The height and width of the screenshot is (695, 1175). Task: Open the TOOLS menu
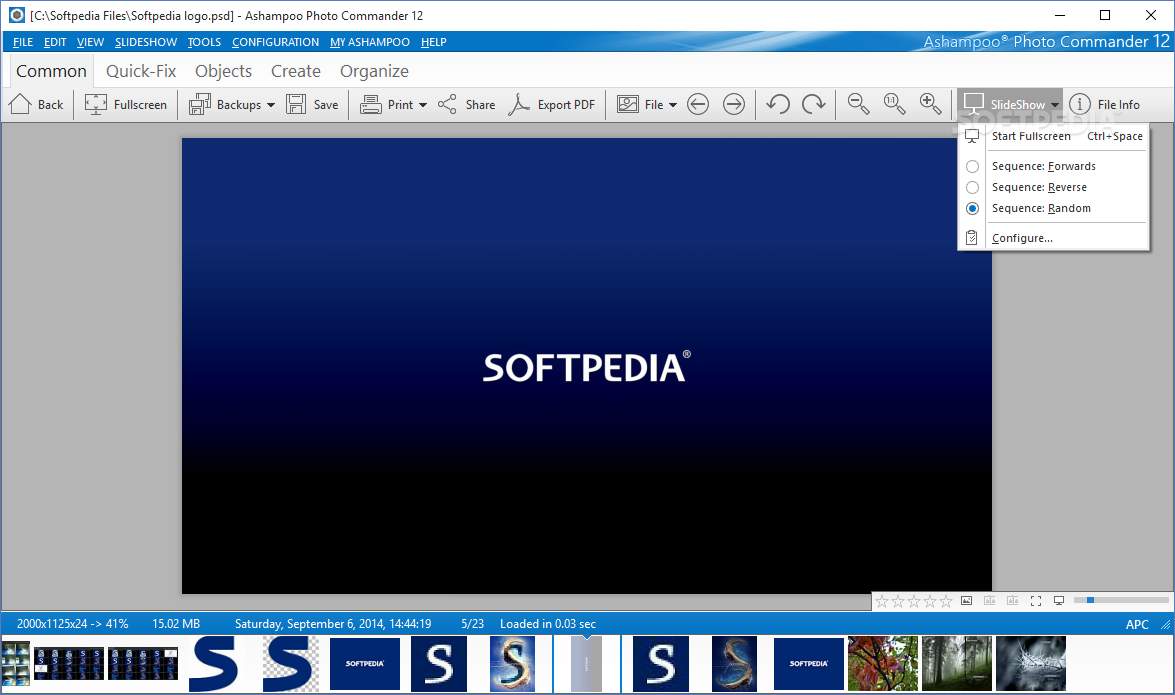[x=205, y=42]
